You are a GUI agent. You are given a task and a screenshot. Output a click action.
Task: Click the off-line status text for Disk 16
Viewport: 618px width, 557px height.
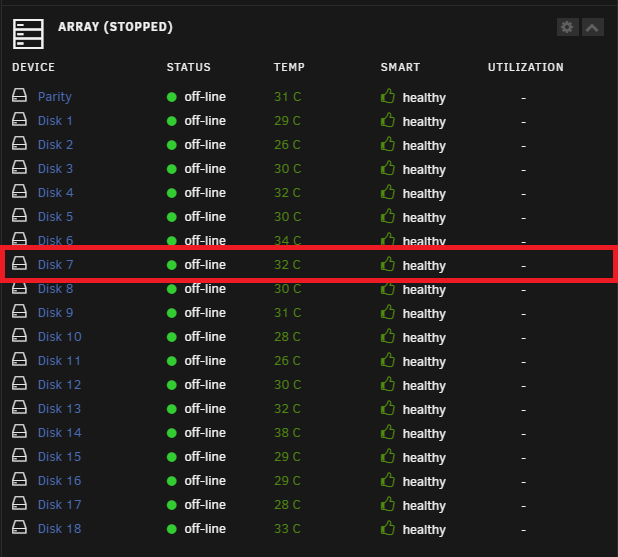205,481
